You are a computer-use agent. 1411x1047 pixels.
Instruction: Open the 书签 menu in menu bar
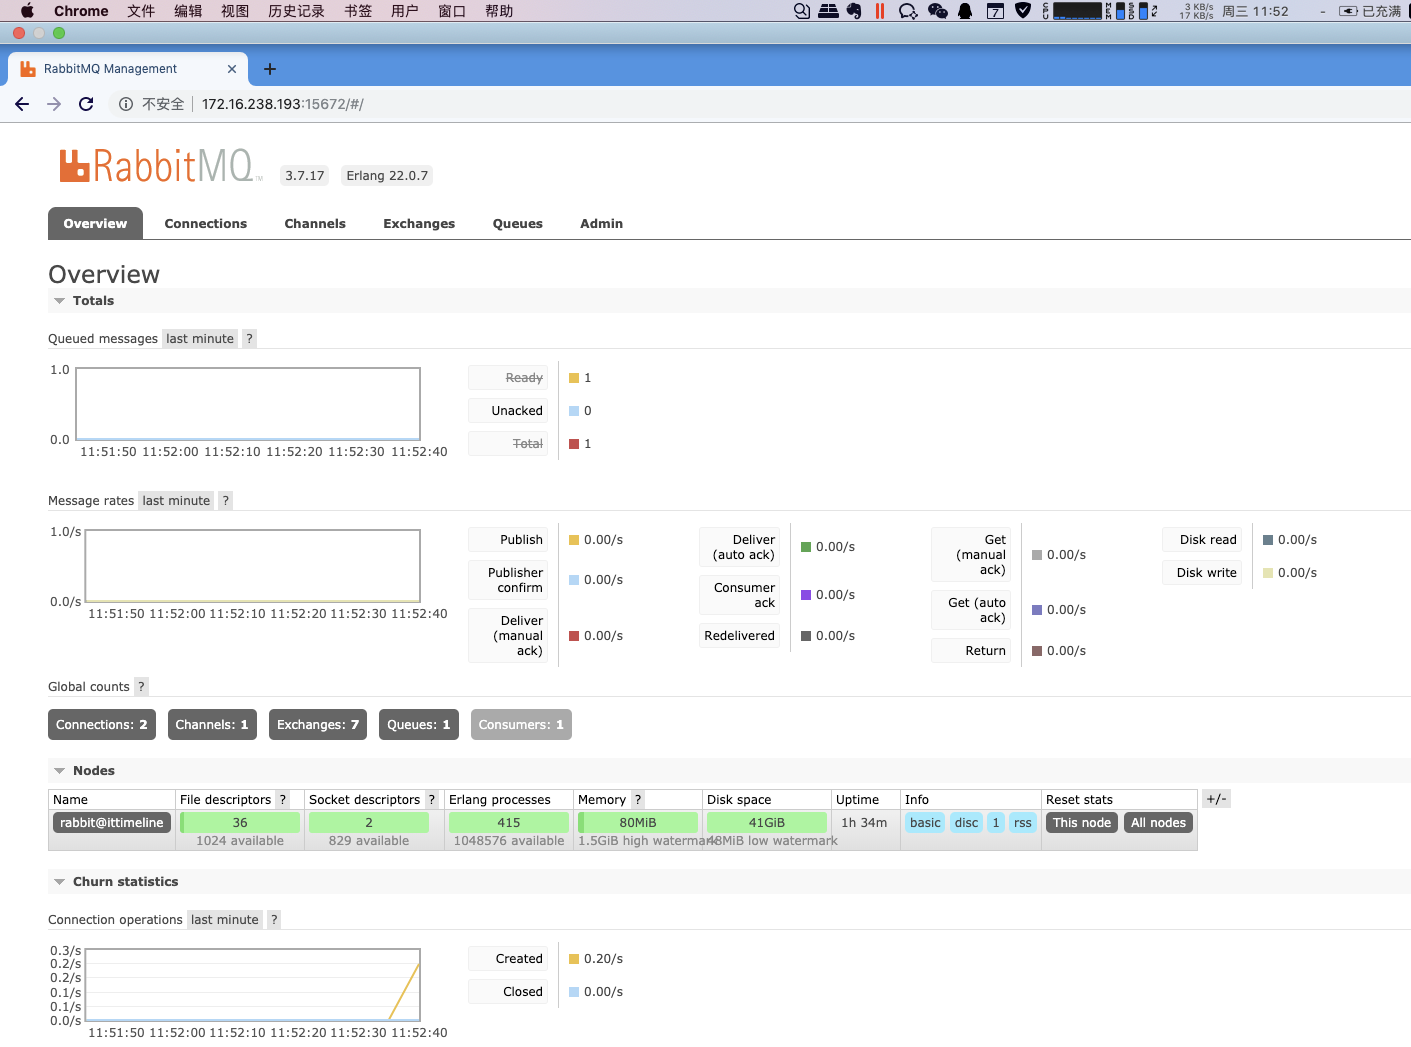tap(358, 11)
